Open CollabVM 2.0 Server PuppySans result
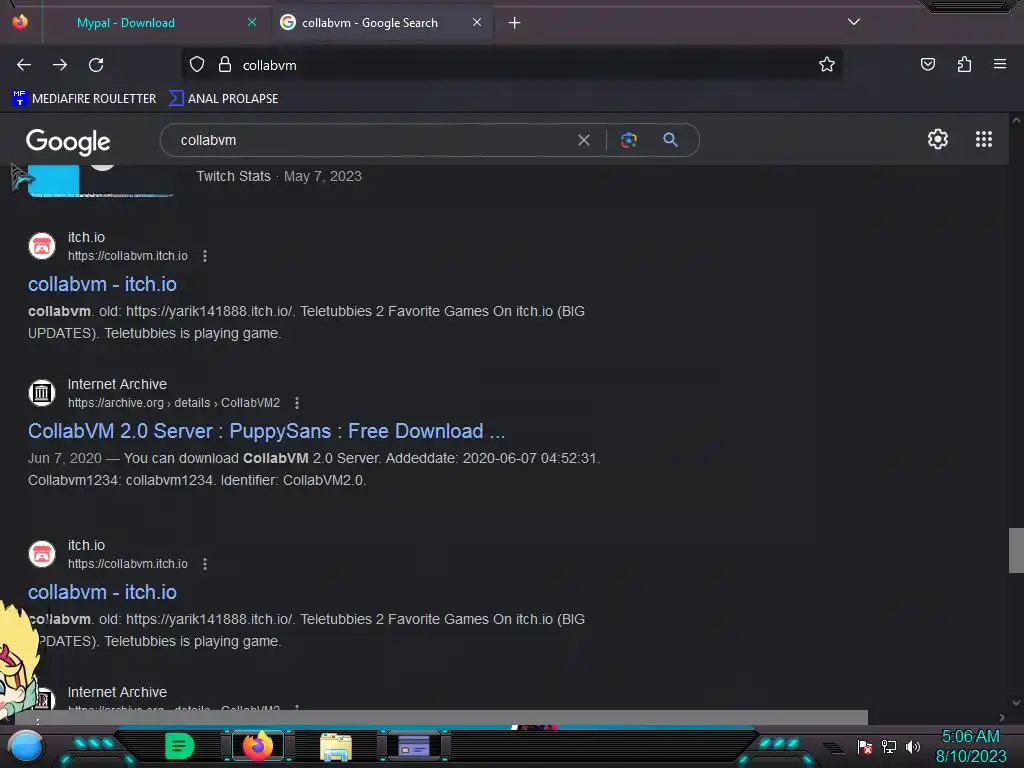The image size is (1024, 768). 266,431
